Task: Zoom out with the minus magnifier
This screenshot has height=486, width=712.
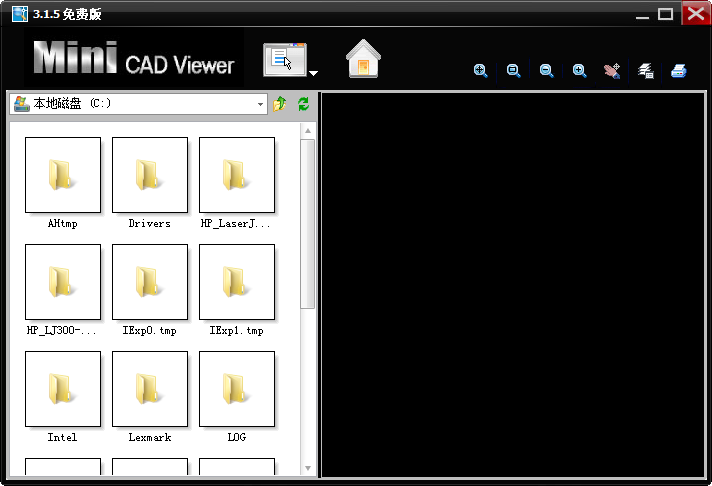Action: click(547, 71)
